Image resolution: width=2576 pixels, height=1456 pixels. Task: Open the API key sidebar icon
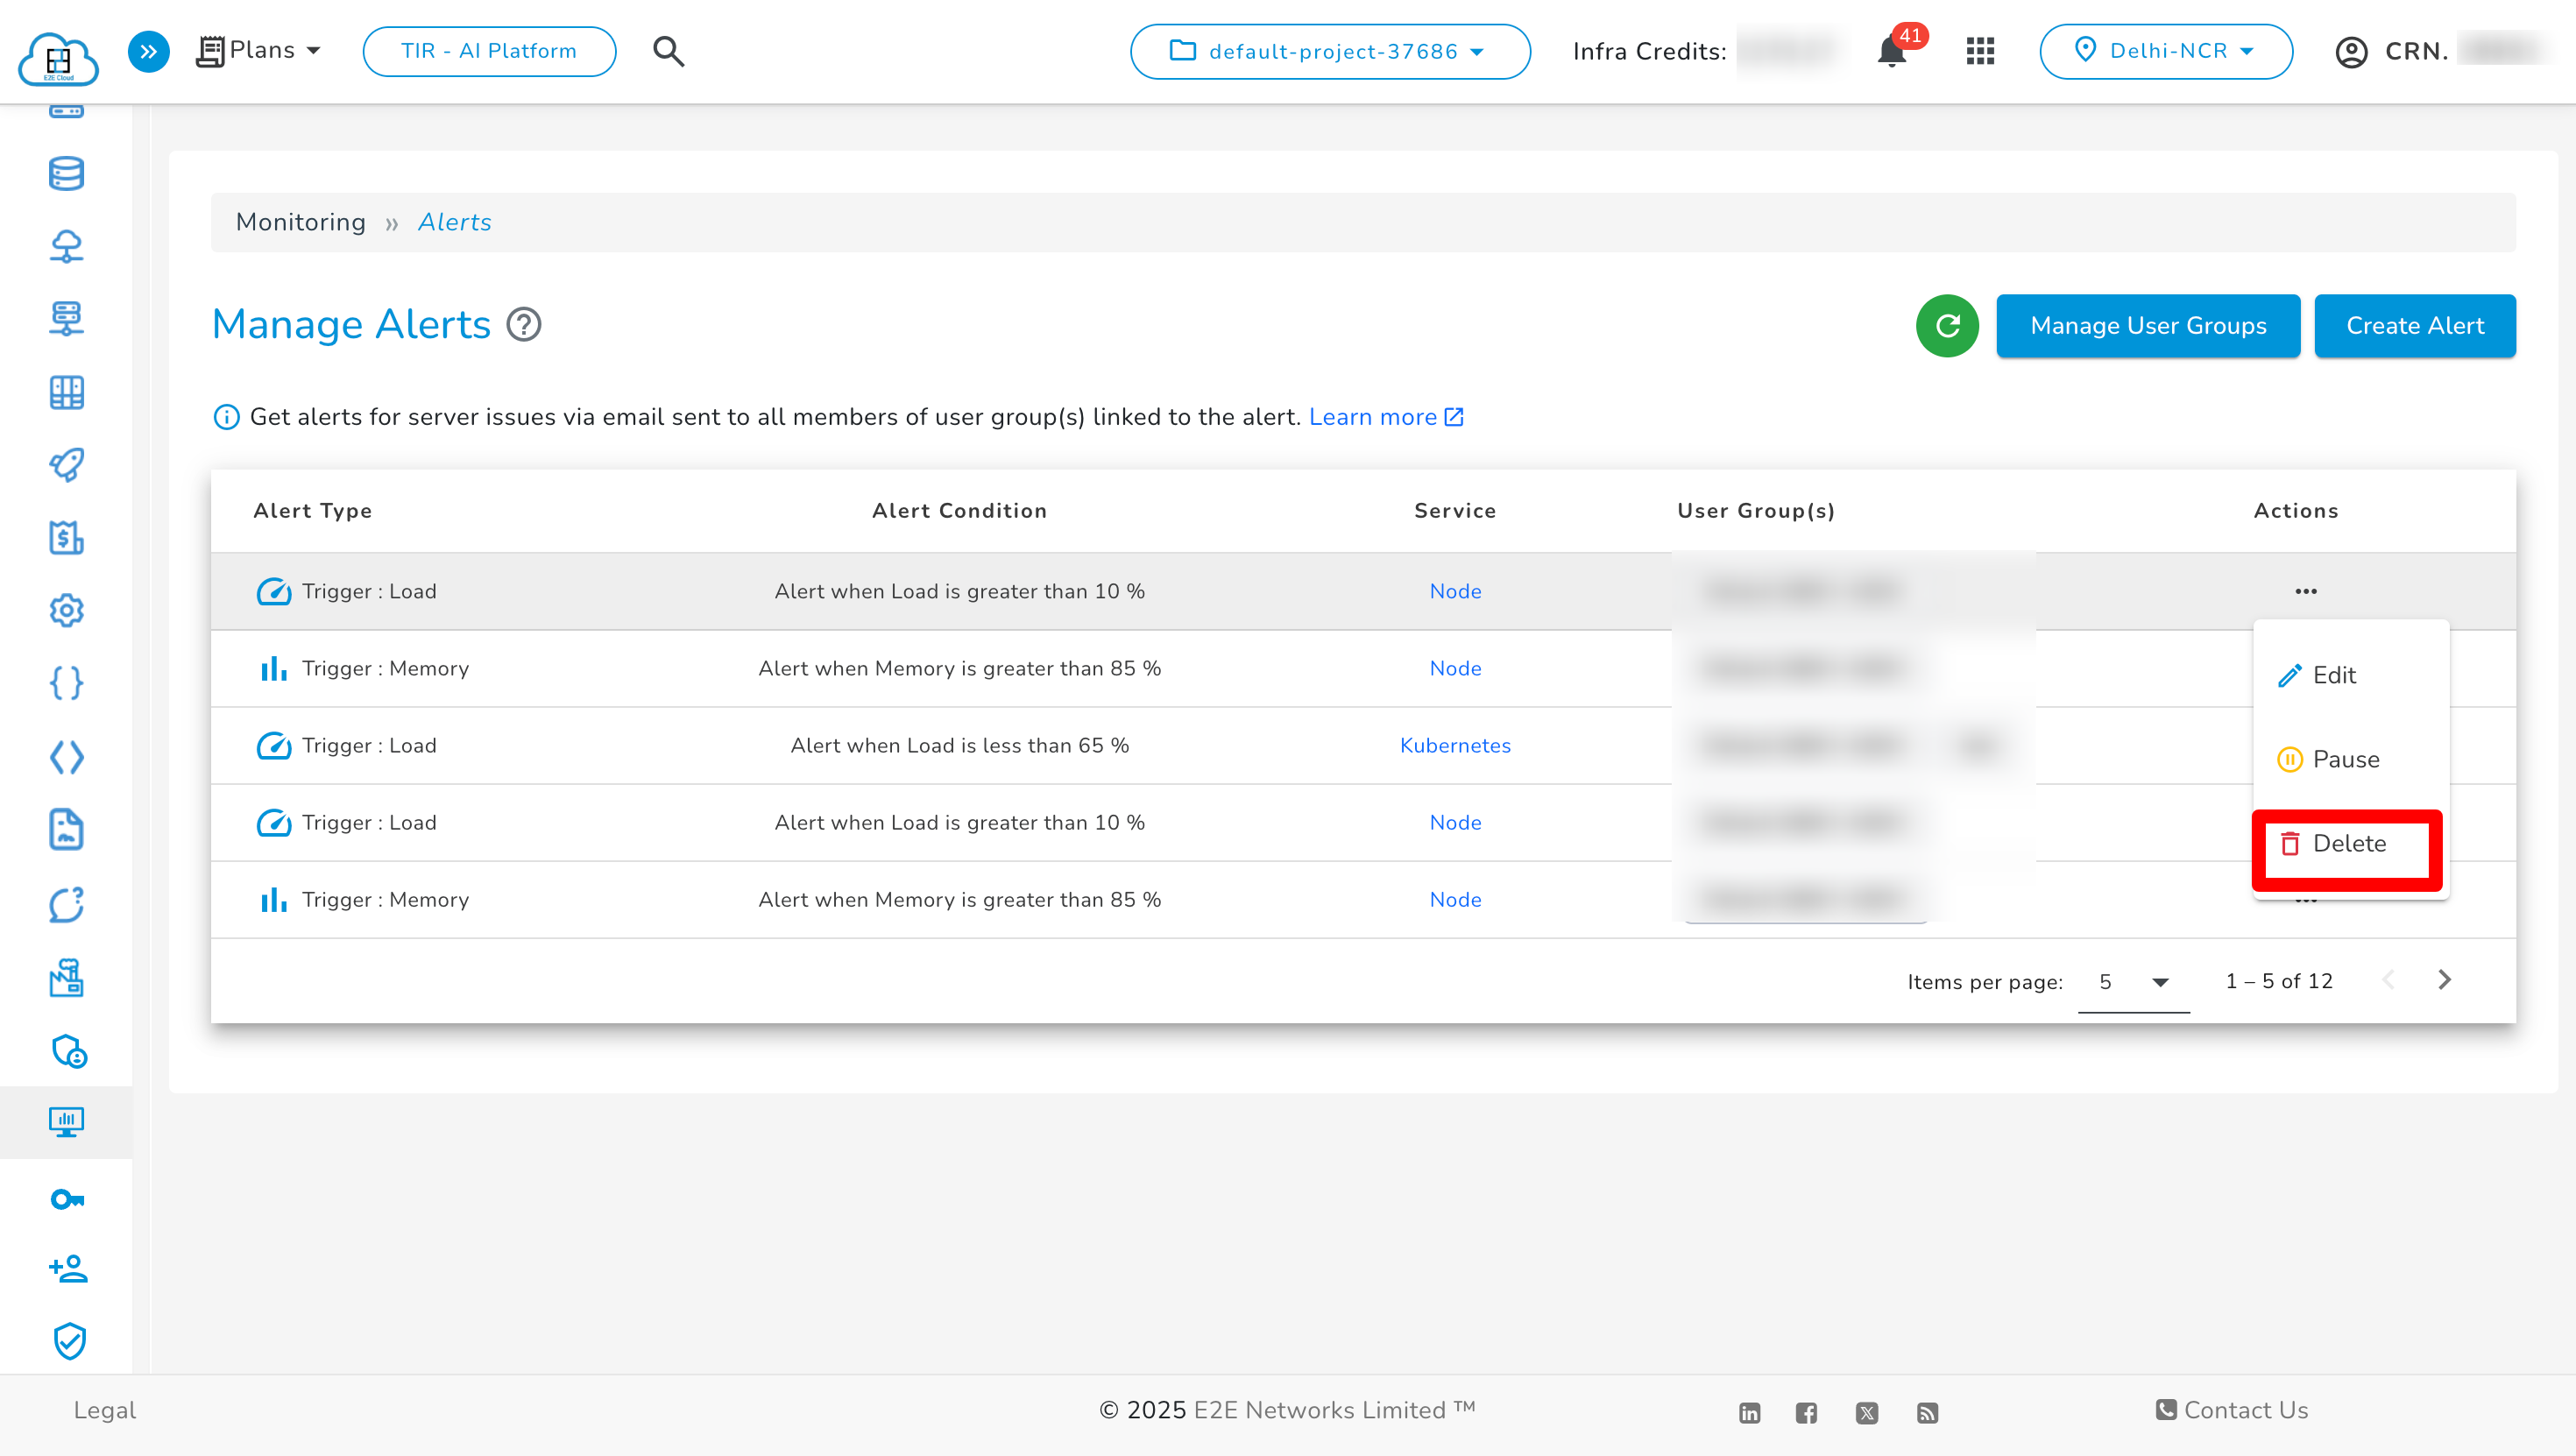pyautogui.click(x=66, y=1198)
